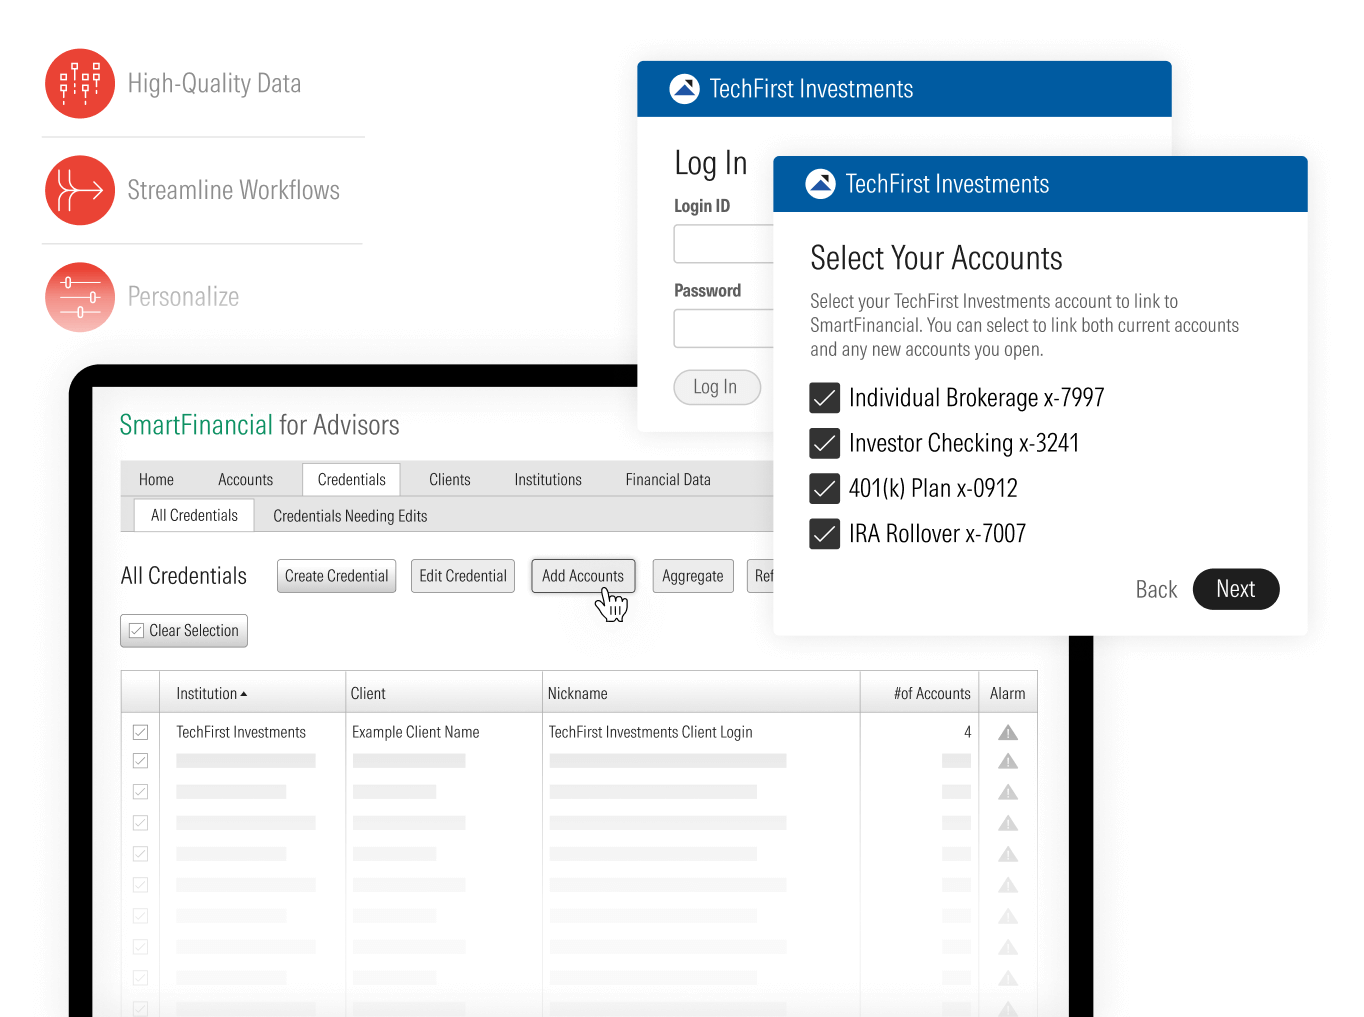Screen dimensions: 1364x1017
Task: Click the High-Quality Data red icon
Action: click(x=80, y=84)
